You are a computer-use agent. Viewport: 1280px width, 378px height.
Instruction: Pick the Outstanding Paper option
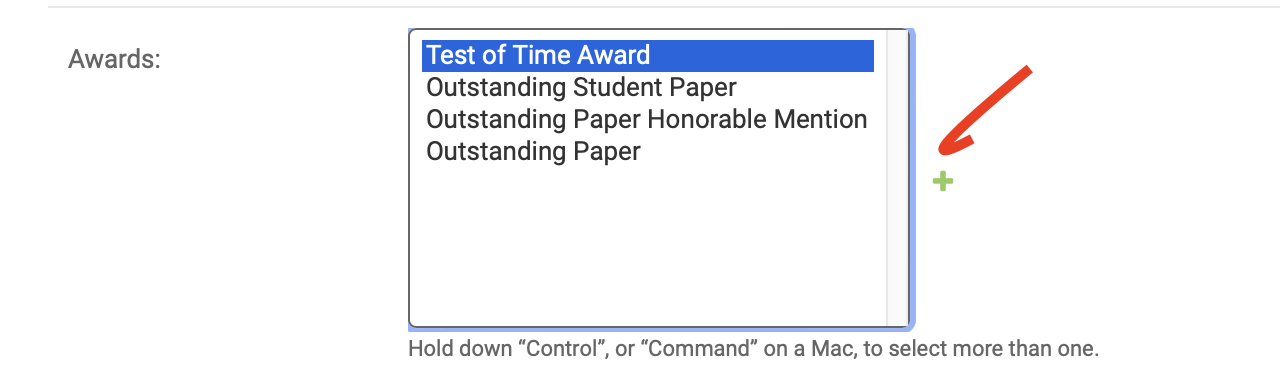[648, 151]
